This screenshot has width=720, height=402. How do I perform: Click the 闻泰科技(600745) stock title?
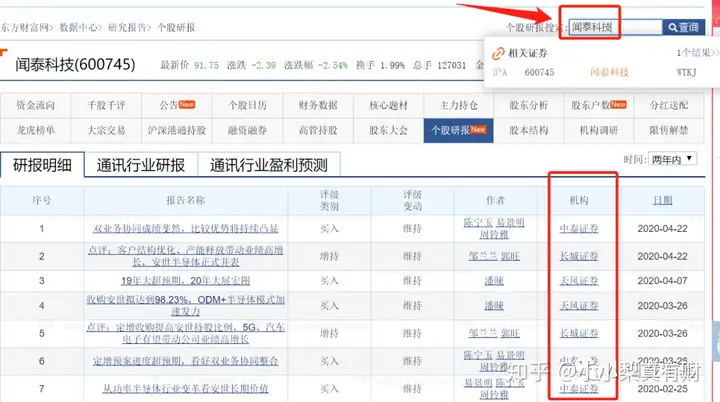tap(75, 64)
